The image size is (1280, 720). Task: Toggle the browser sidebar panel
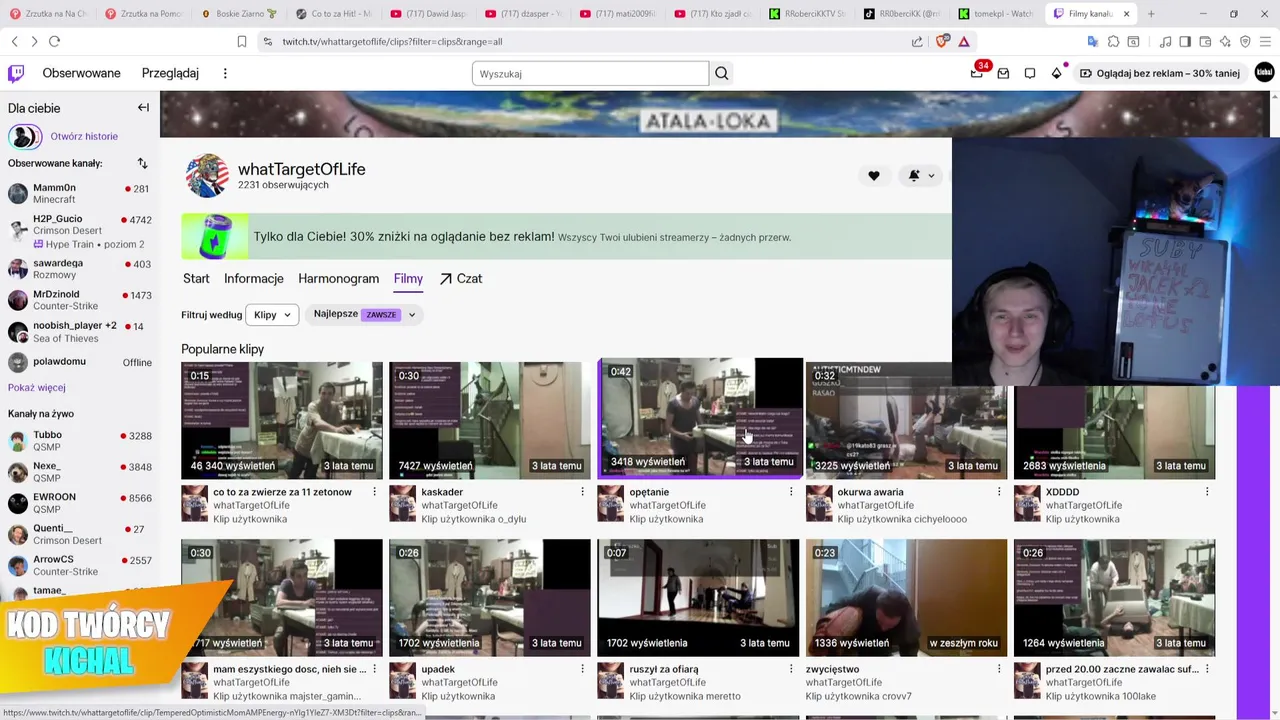(x=1185, y=41)
